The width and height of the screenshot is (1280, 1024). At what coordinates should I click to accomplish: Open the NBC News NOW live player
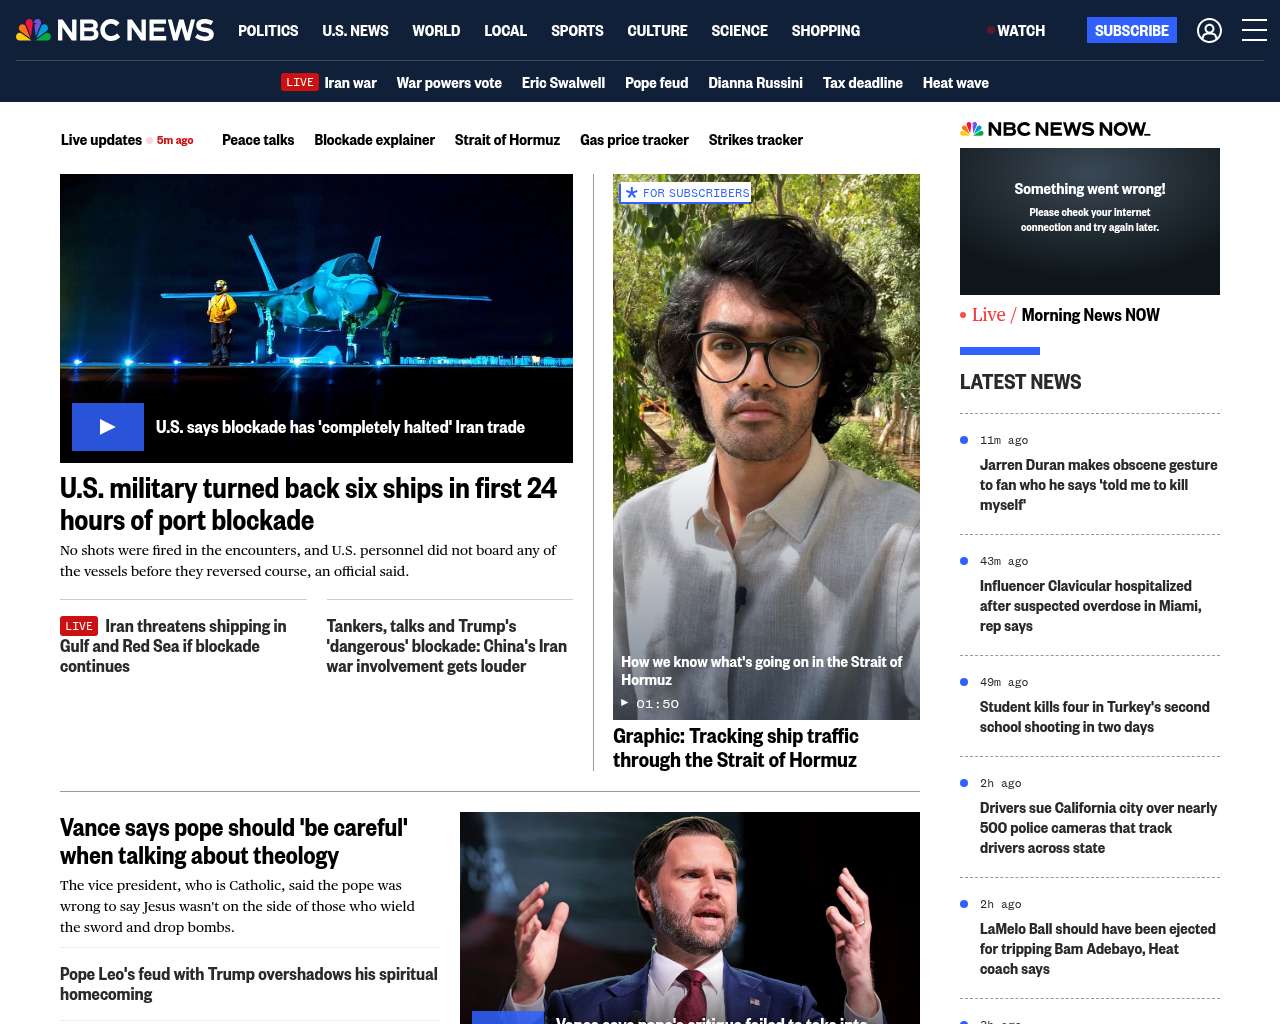pyautogui.click(x=1090, y=221)
